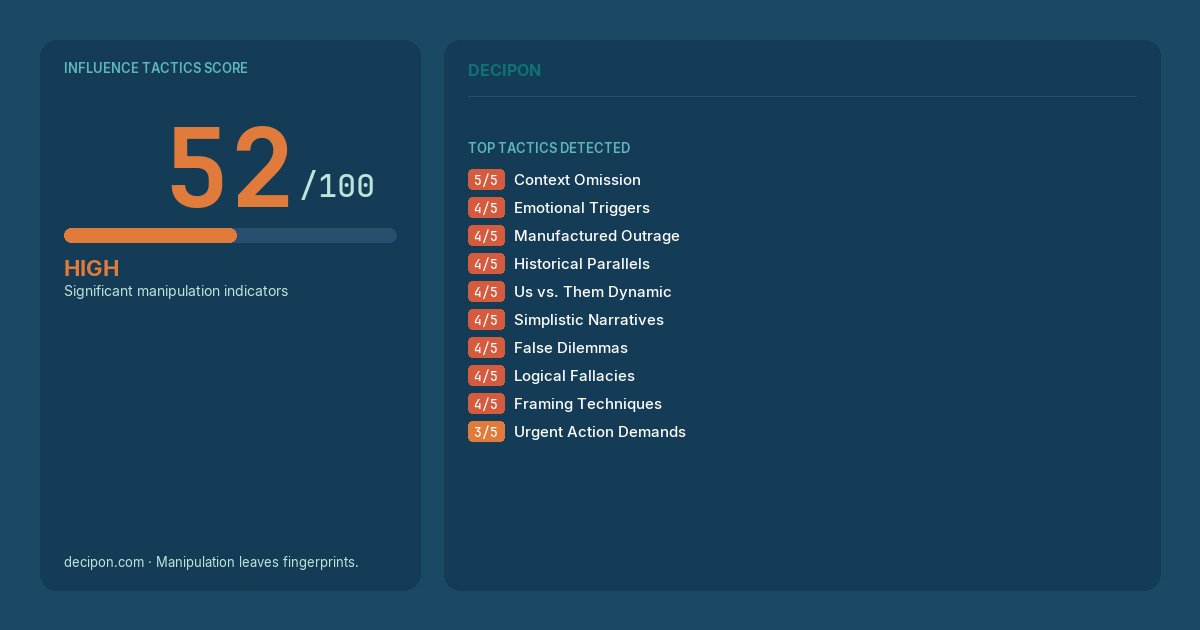Select the Context Omission tactic
This screenshot has width=1200, height=630.
tap(577, 180)
